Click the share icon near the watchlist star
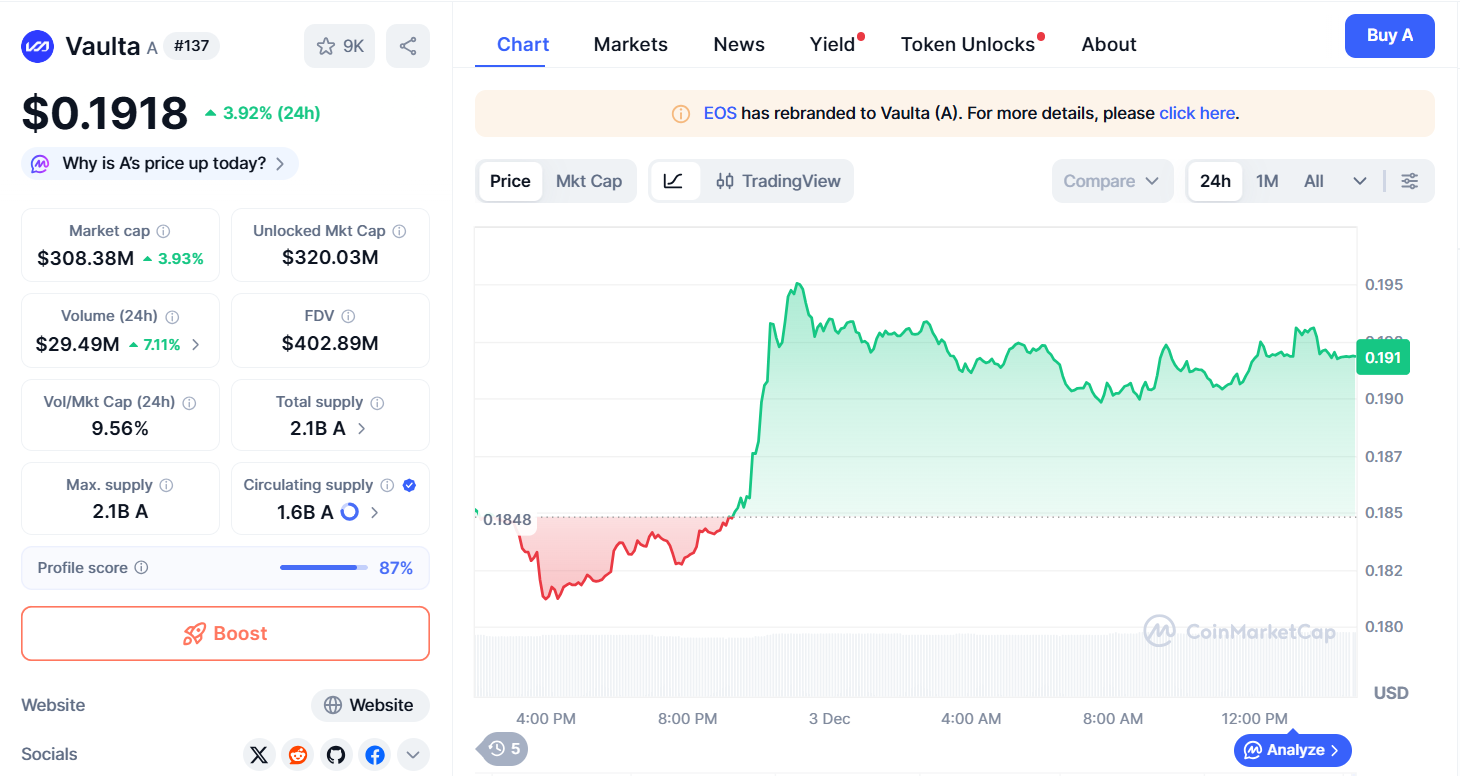1460x776 pixels. [x=407, y=46]
